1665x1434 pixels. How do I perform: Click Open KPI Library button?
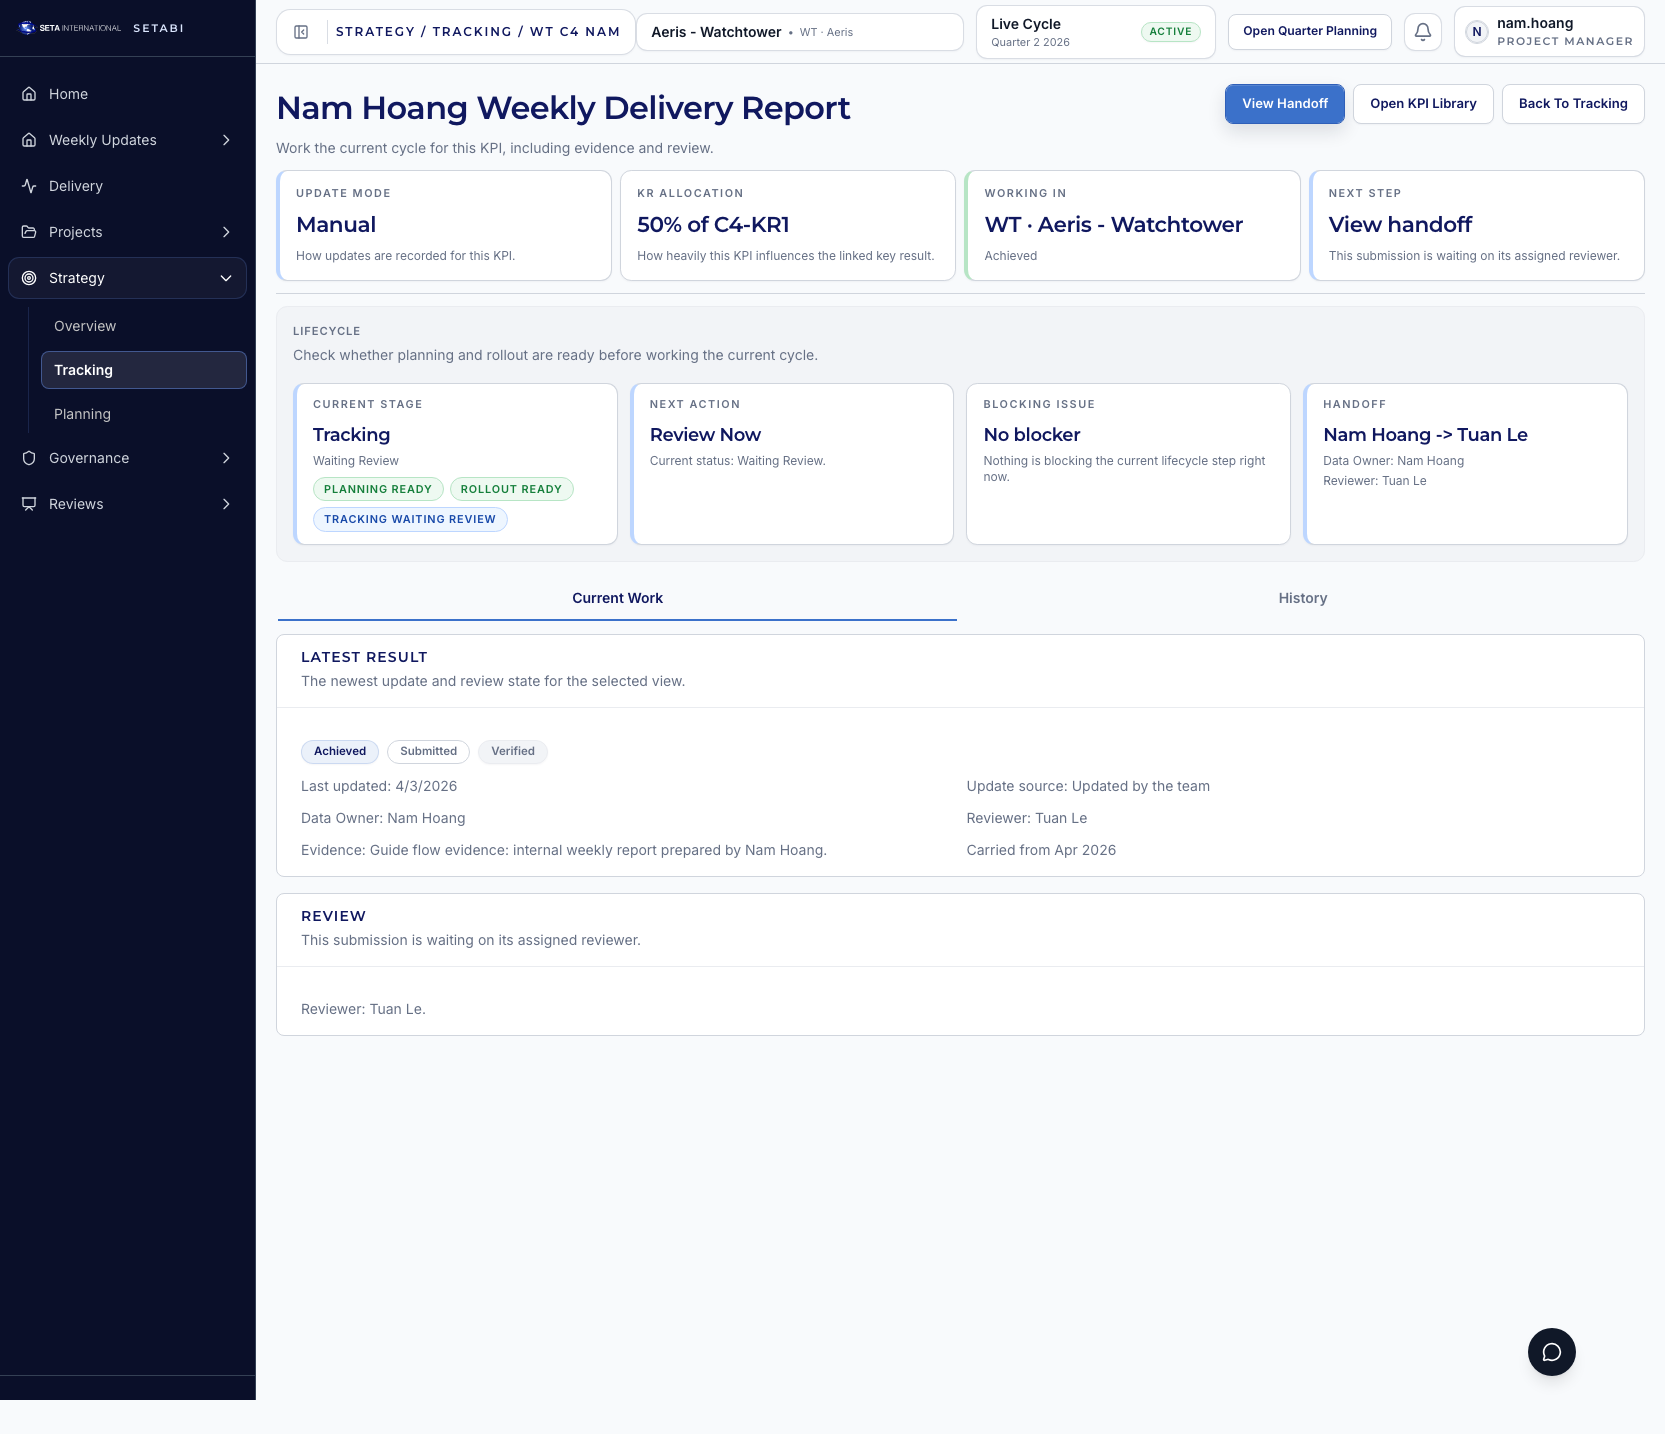(x=1422, y=104)
